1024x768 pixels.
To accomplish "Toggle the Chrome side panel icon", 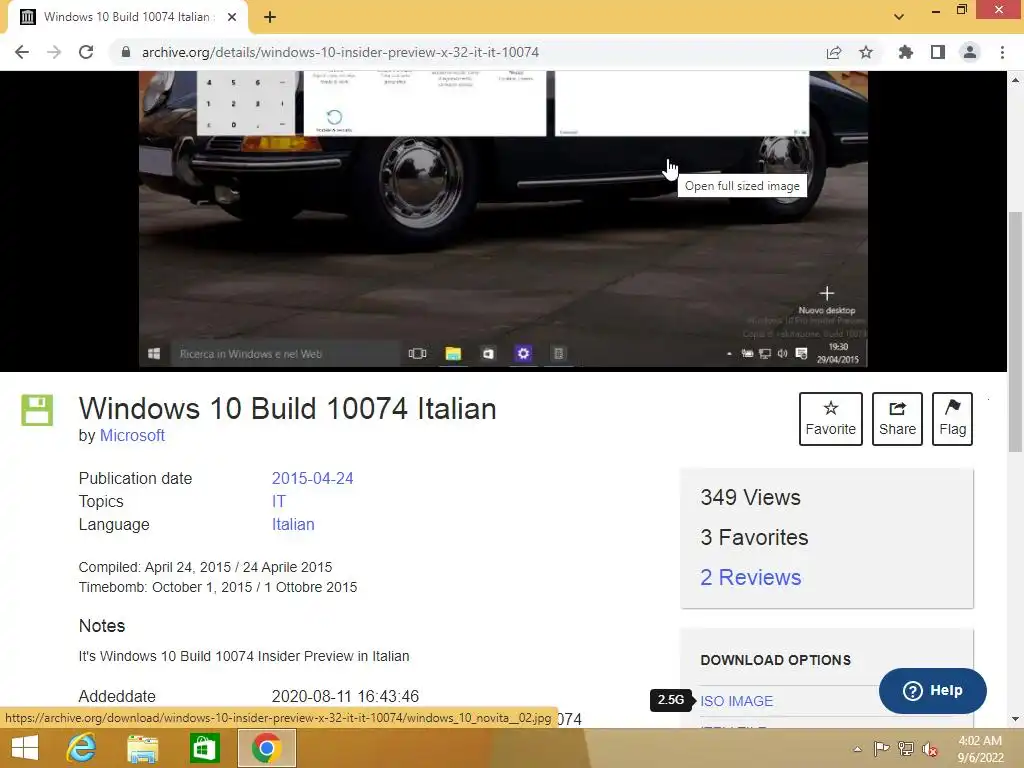I will 938,52.
